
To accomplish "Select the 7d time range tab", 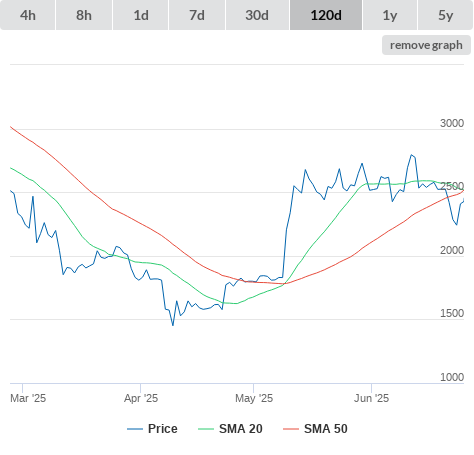I will pos(197,15).
